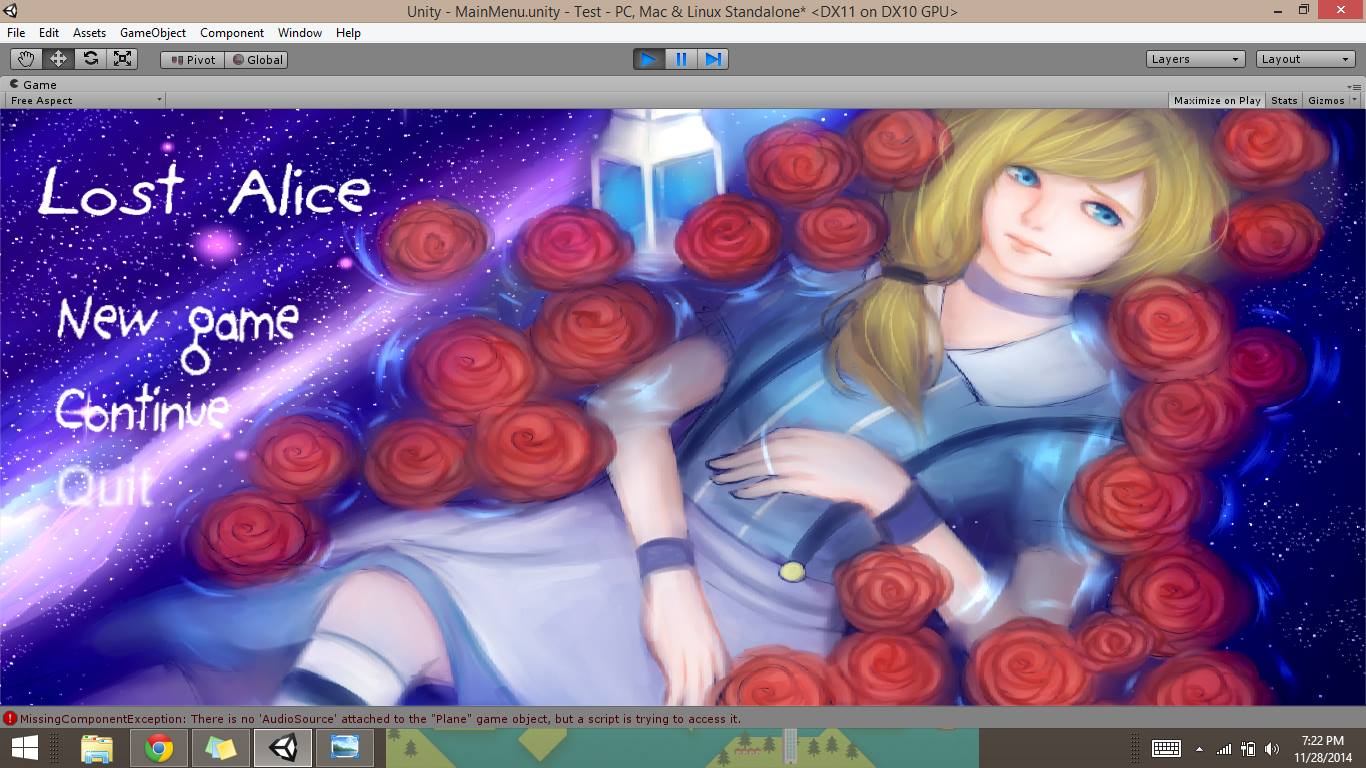
Task: Click the MissingComponentException error message
Action: click(380, 719)
